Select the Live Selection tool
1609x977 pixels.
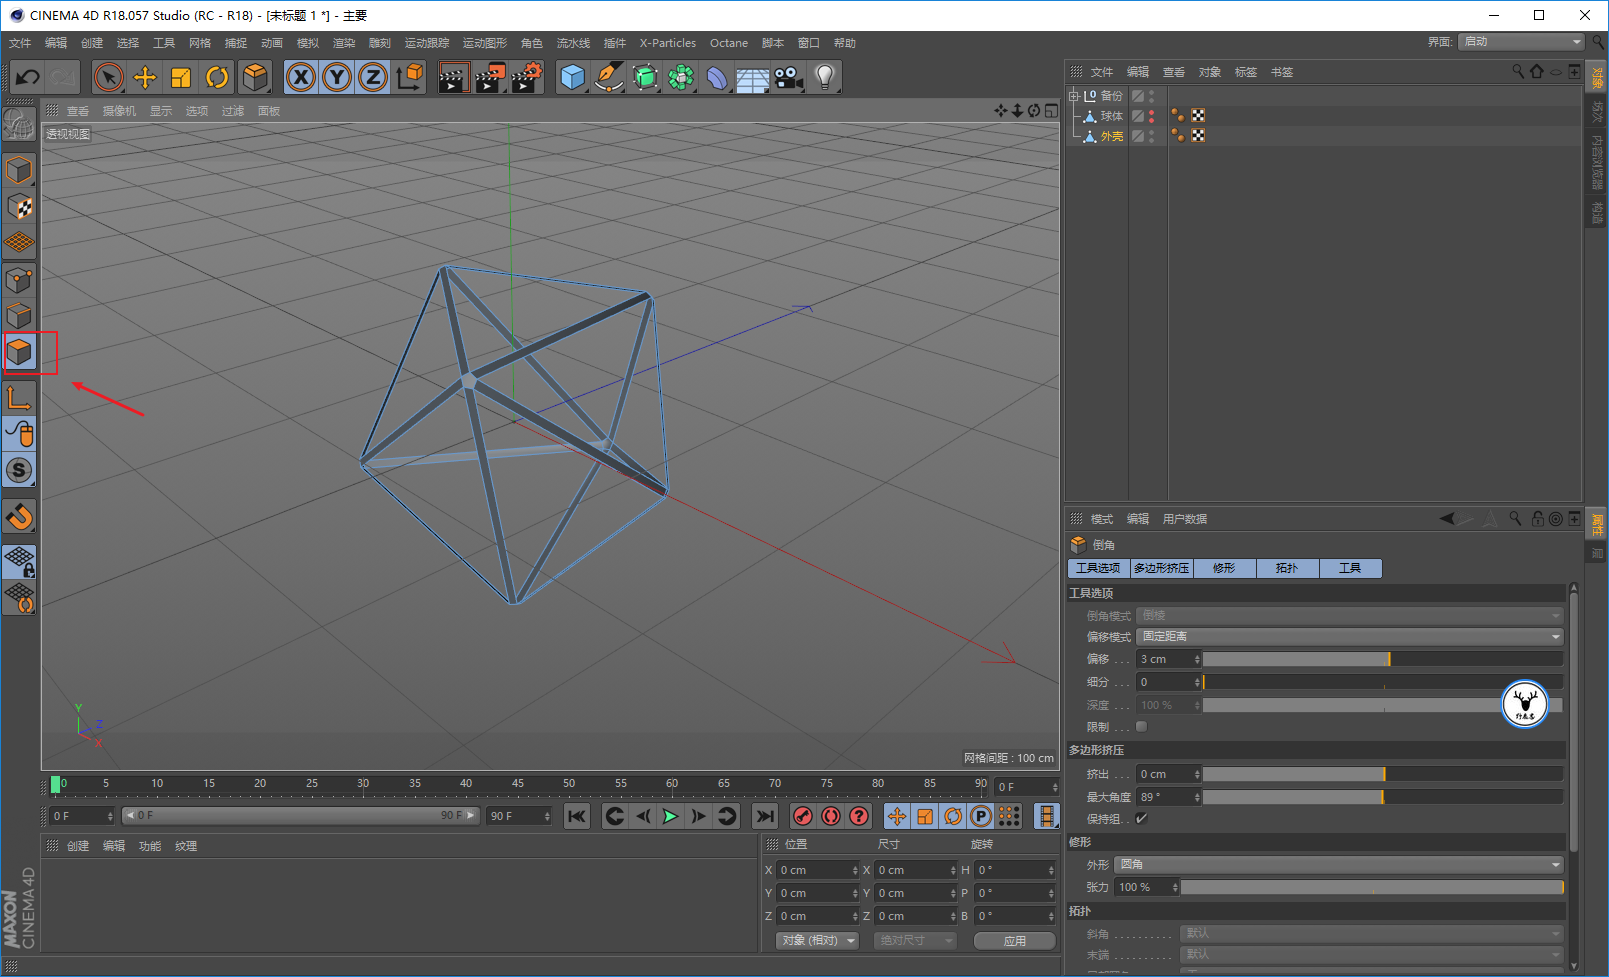pyautogui.click(x=109, y=77)
